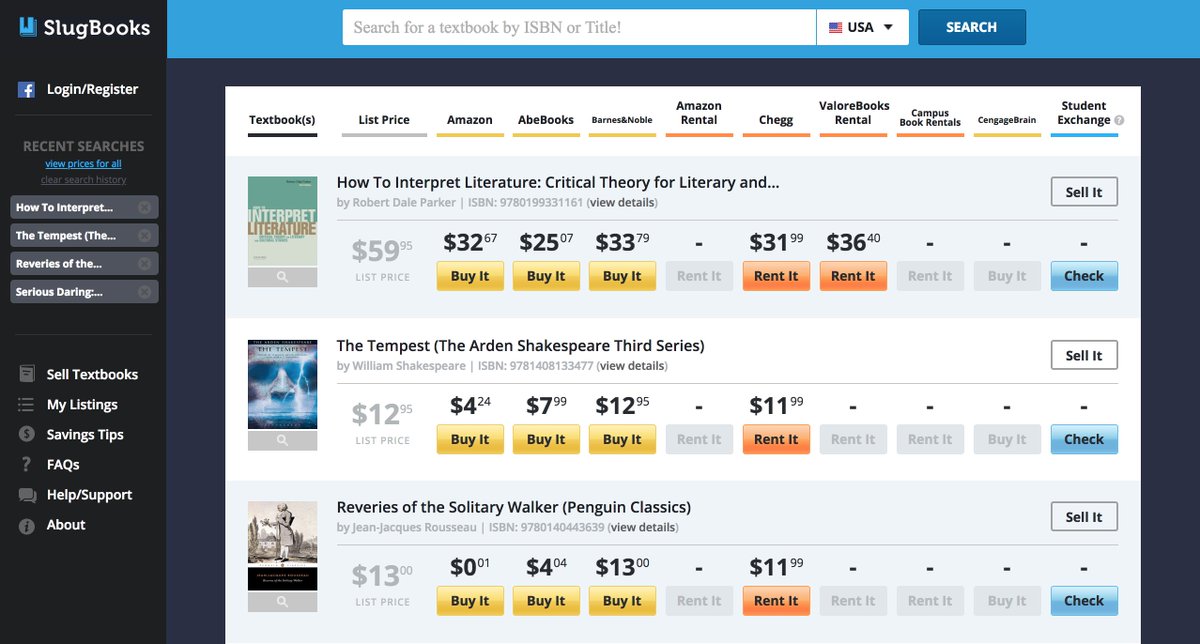Image resolution: width=1200 pixels, height=644 pixels.
Task: Buy Reveries on Amazon for $0.01
Action: pyautogui.click(x=470, y=601)
